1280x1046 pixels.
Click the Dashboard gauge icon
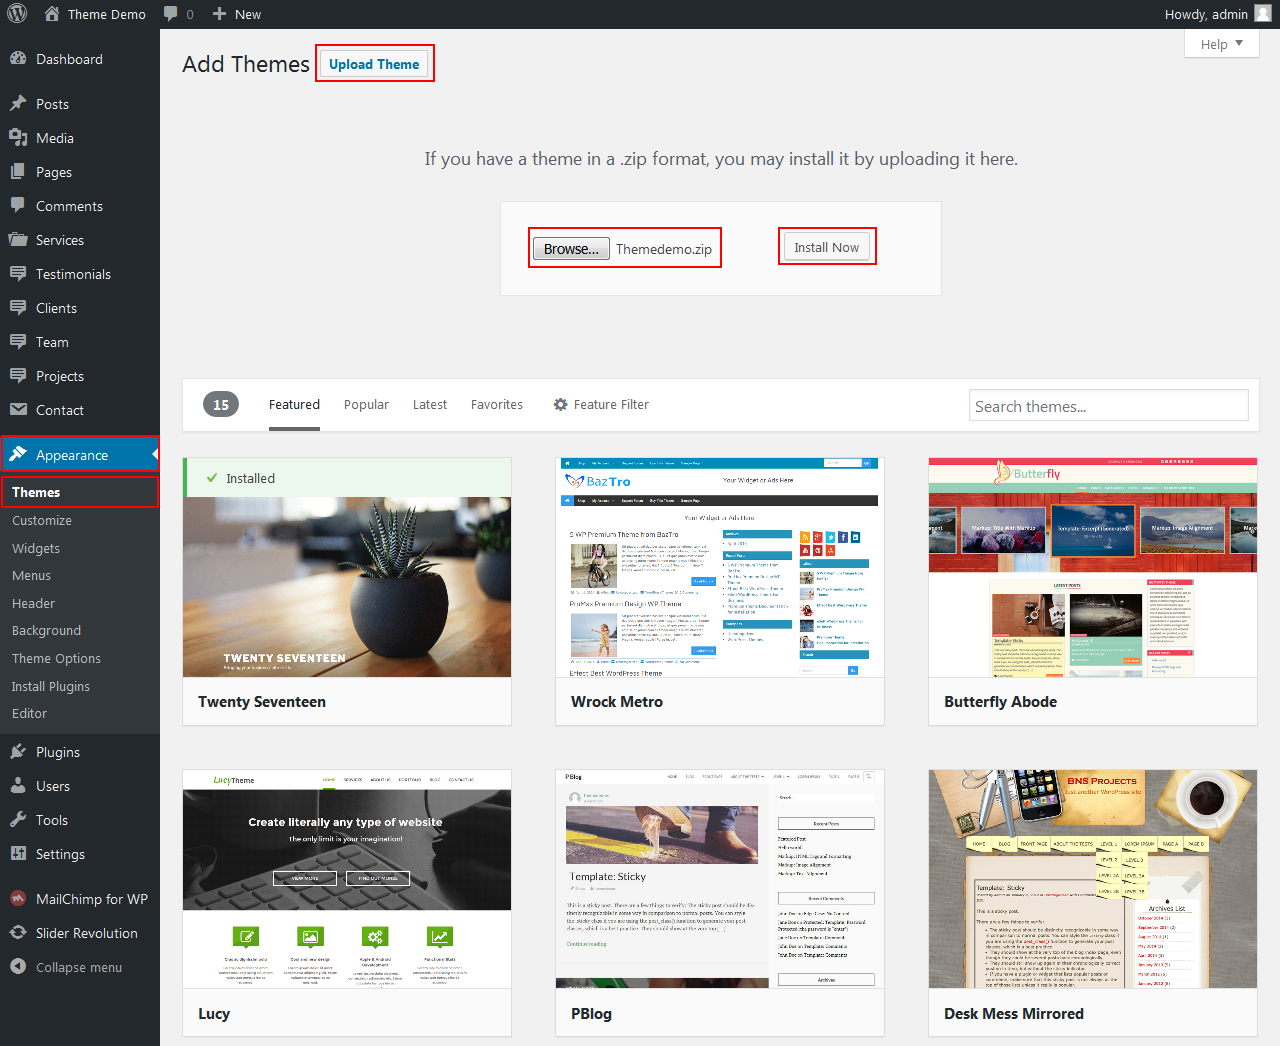(x=18, y=59)
